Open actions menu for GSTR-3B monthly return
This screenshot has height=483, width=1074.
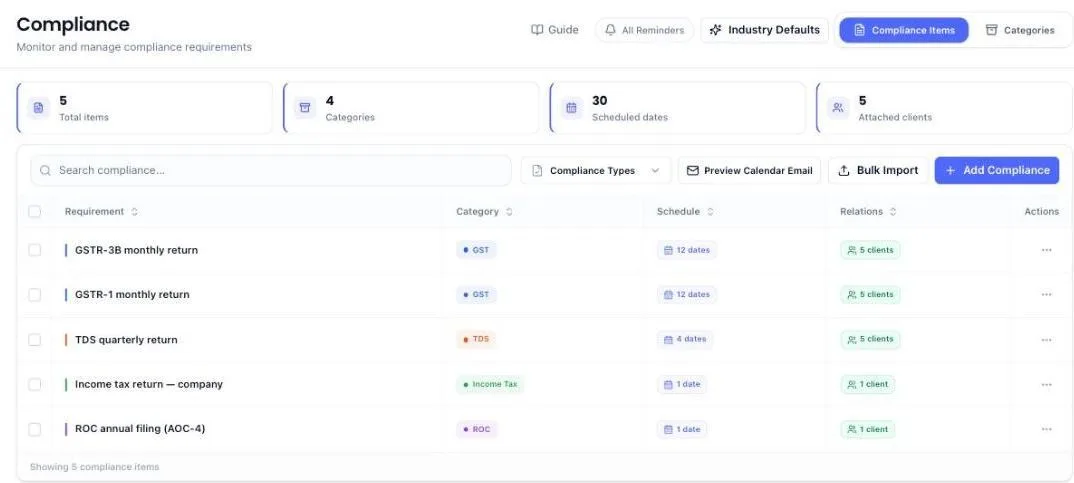point(1046,250)
